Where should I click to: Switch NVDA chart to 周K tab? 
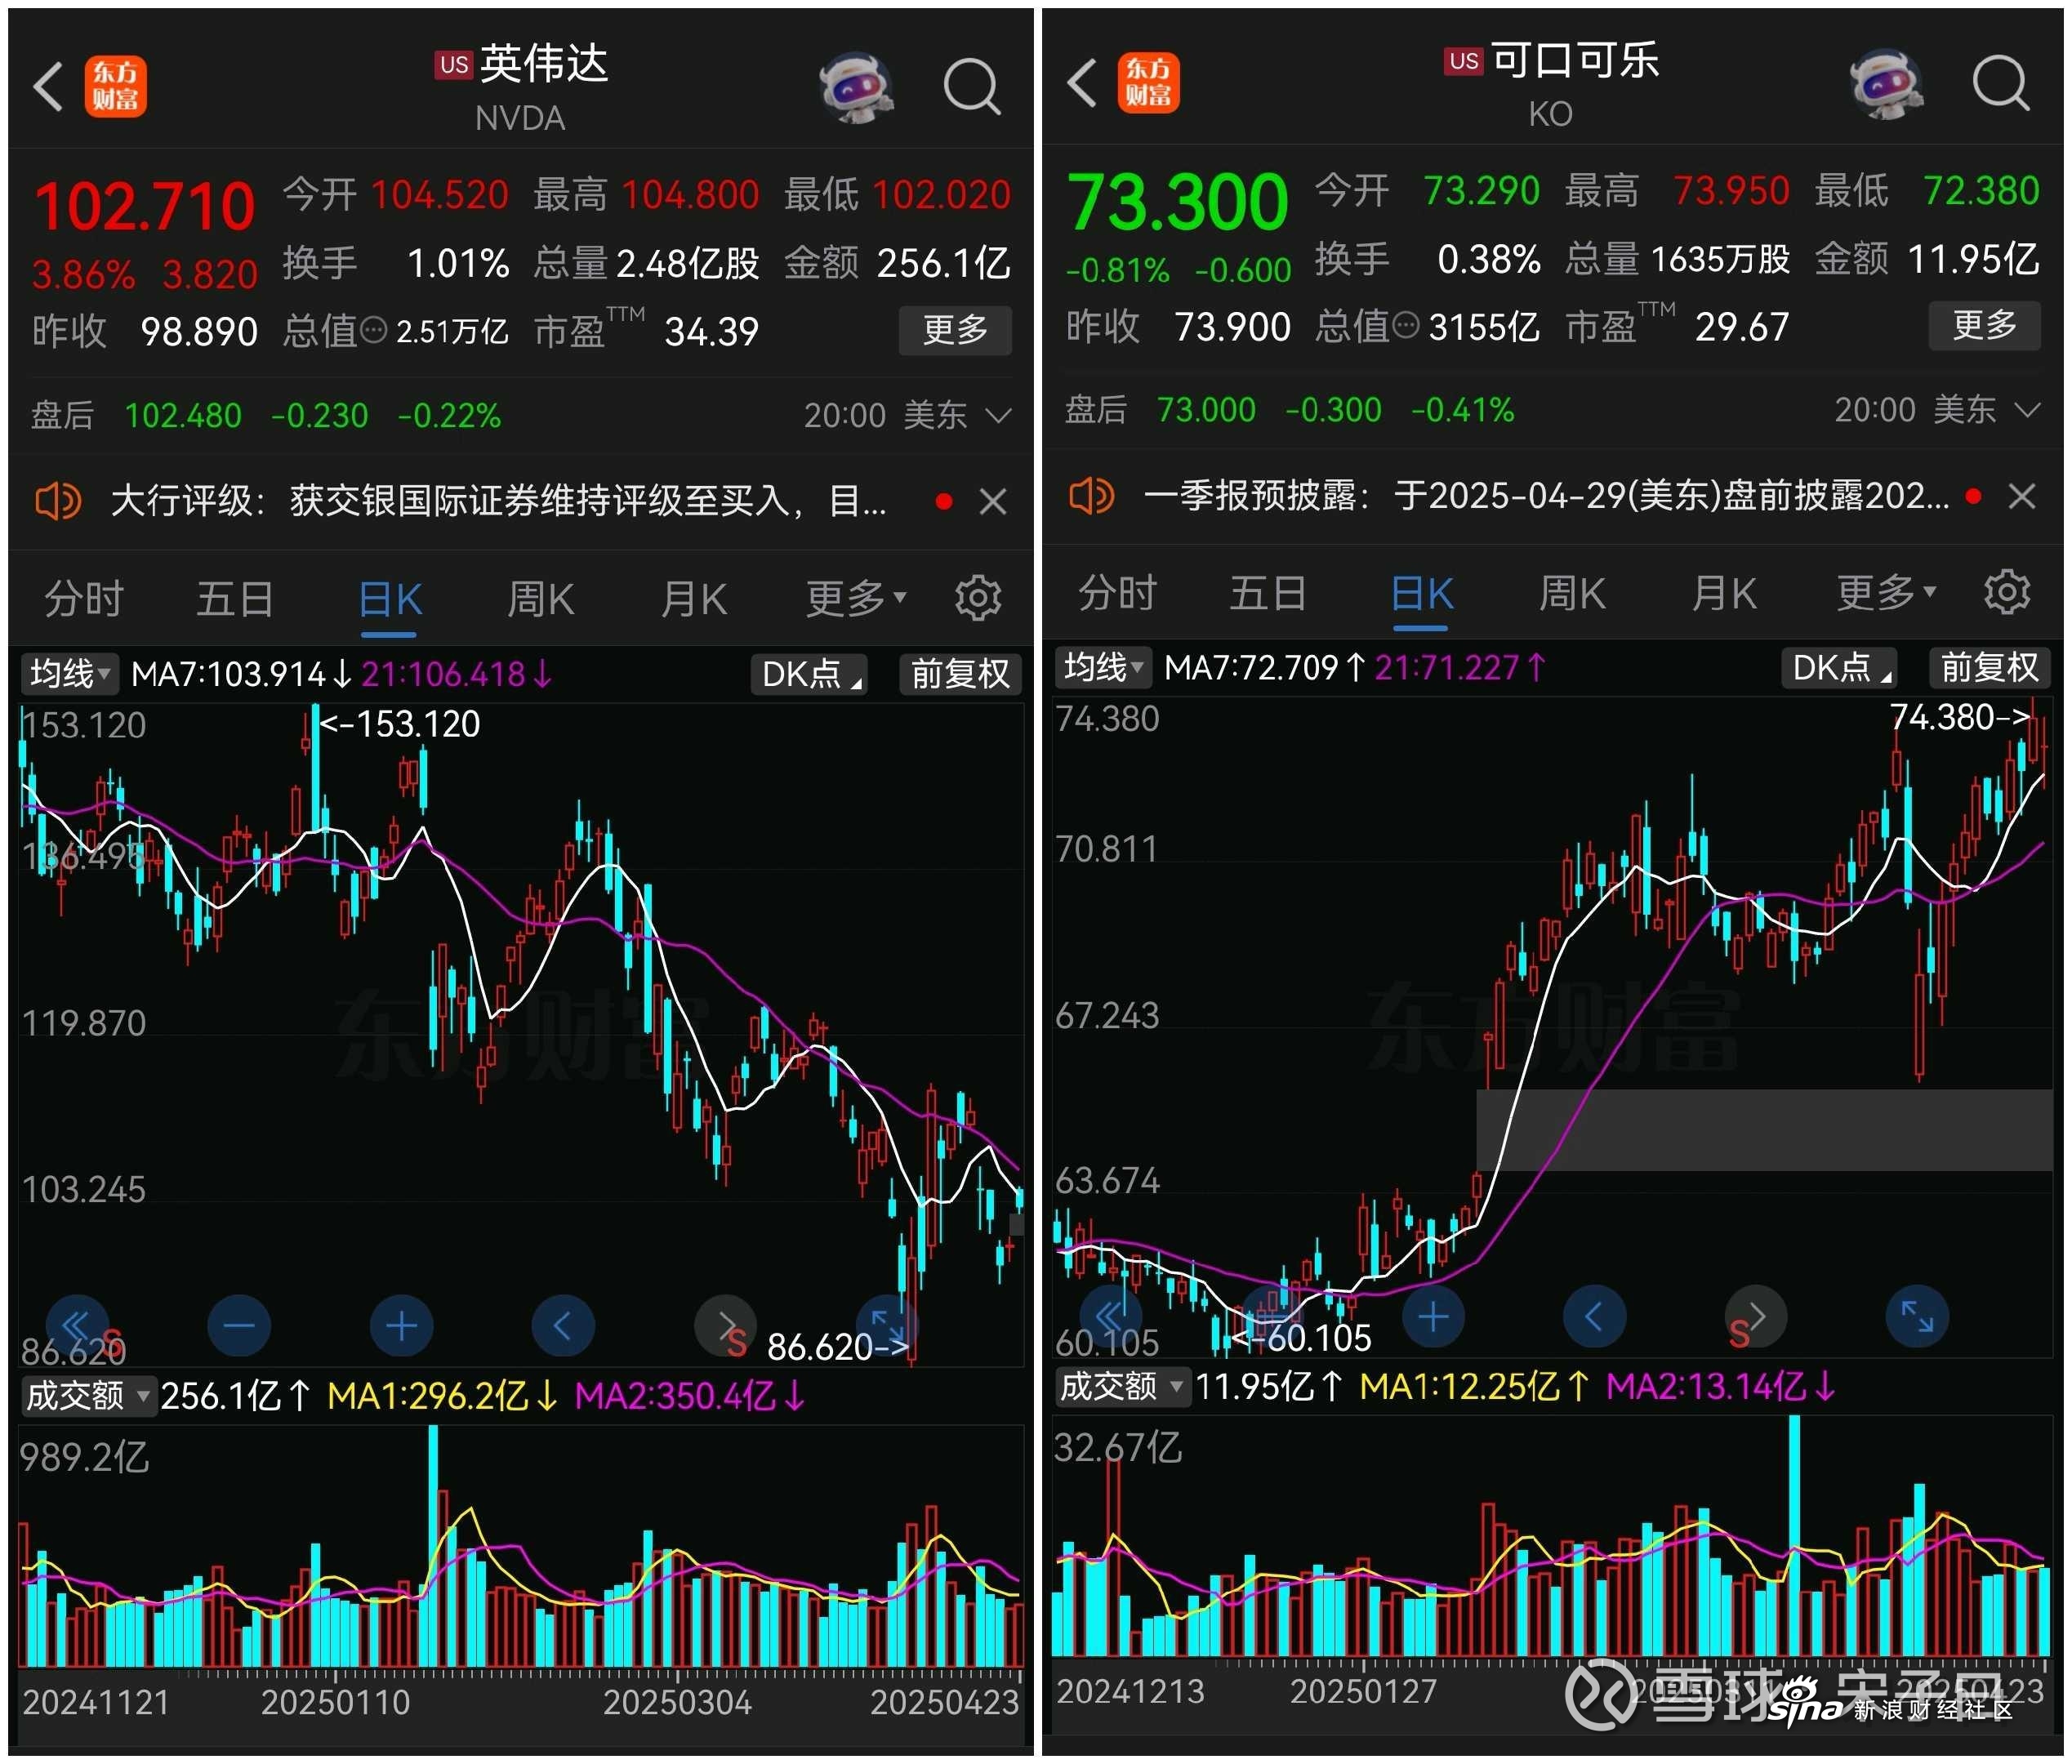click(540, 599)
